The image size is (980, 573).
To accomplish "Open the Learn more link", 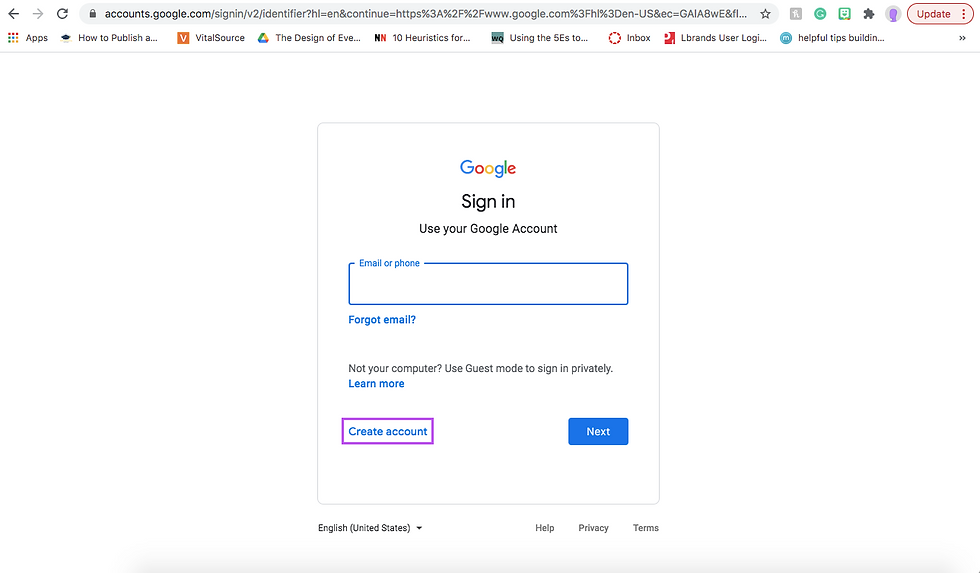I will (x=376, y=384).
